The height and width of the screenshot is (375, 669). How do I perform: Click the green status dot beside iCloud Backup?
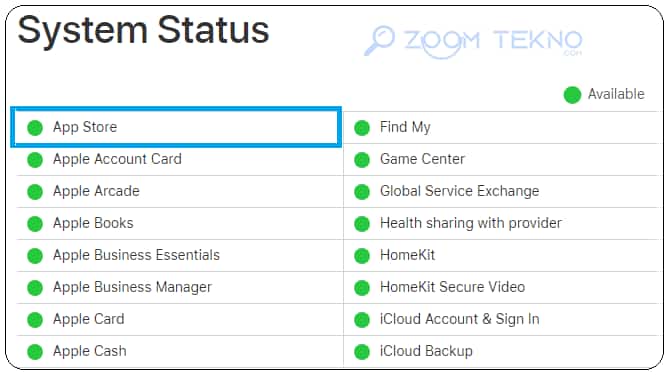362,352
